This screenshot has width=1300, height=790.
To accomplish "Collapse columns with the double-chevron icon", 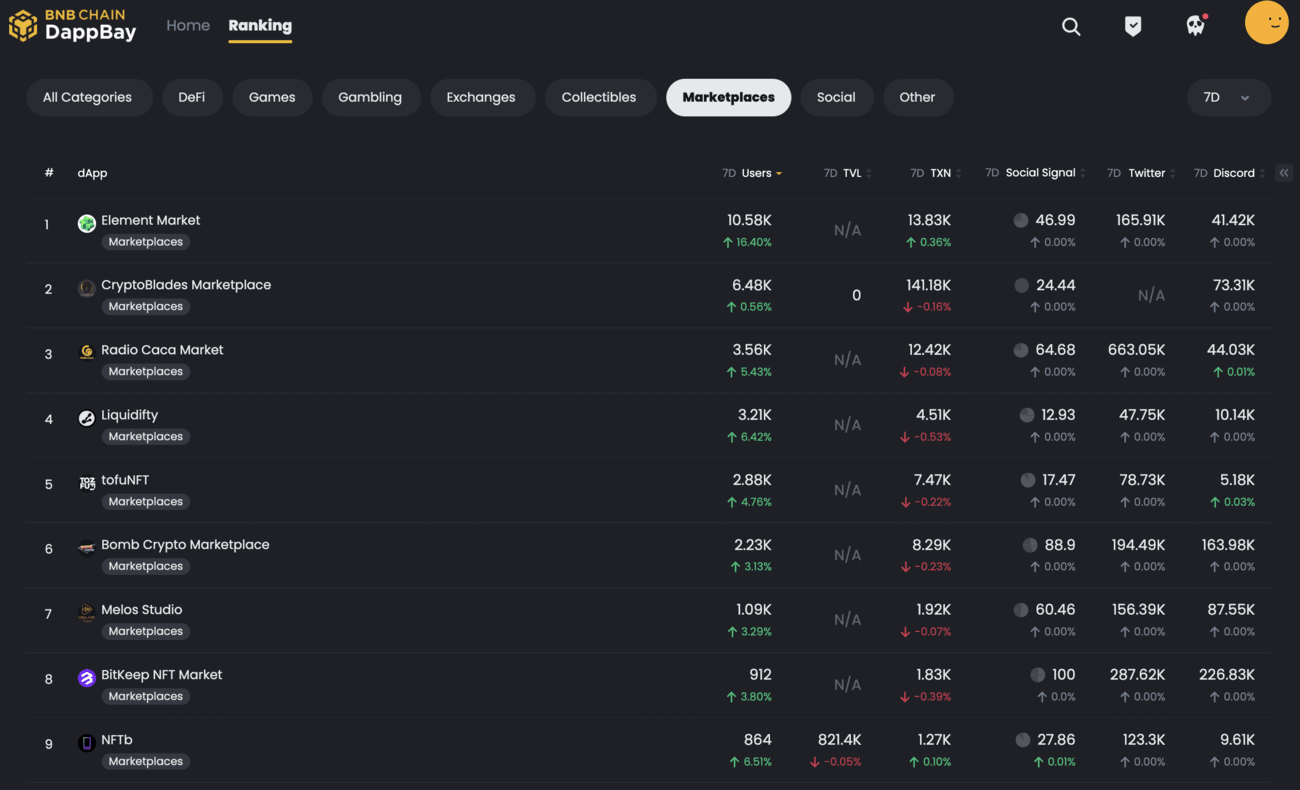I will pos(1284,173).
